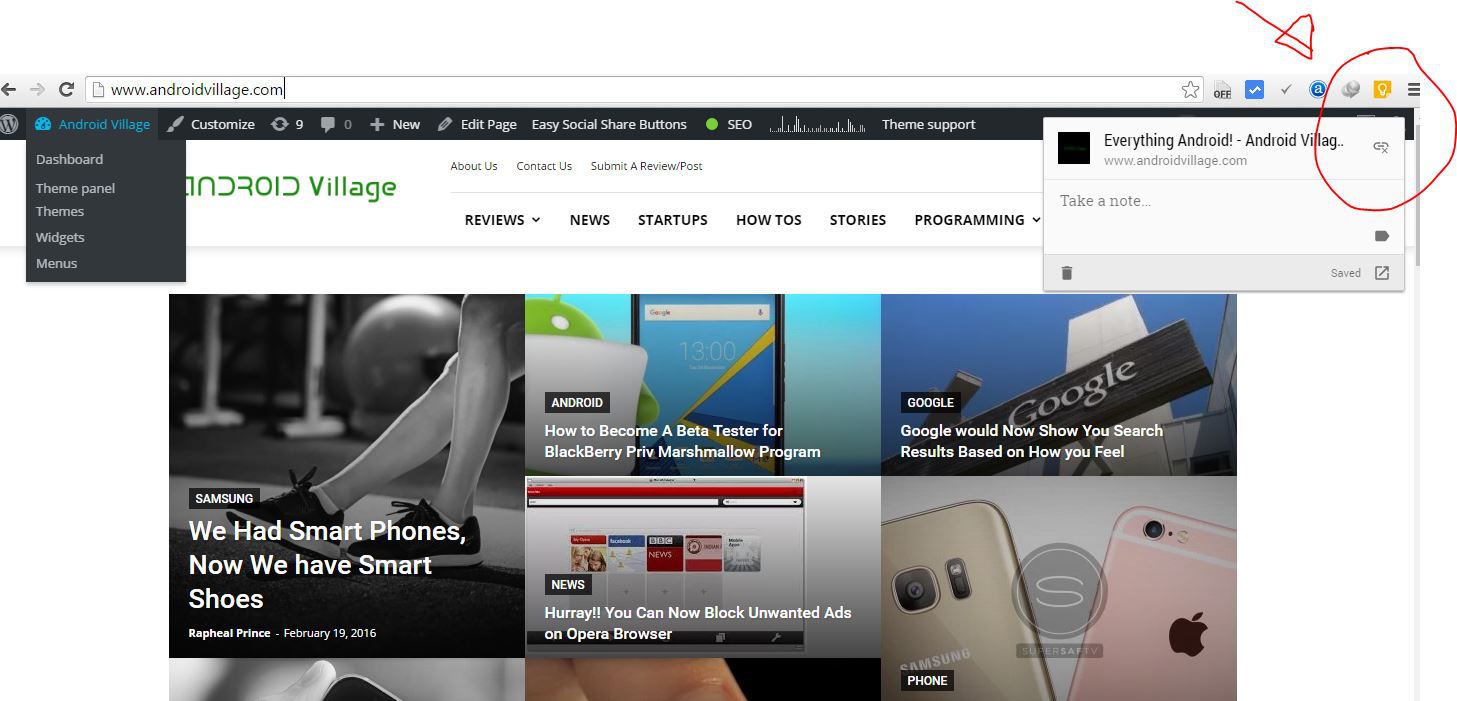
Task: Click the Google Keep lightbulb extension icon
Action: [x=1382, y=90]
